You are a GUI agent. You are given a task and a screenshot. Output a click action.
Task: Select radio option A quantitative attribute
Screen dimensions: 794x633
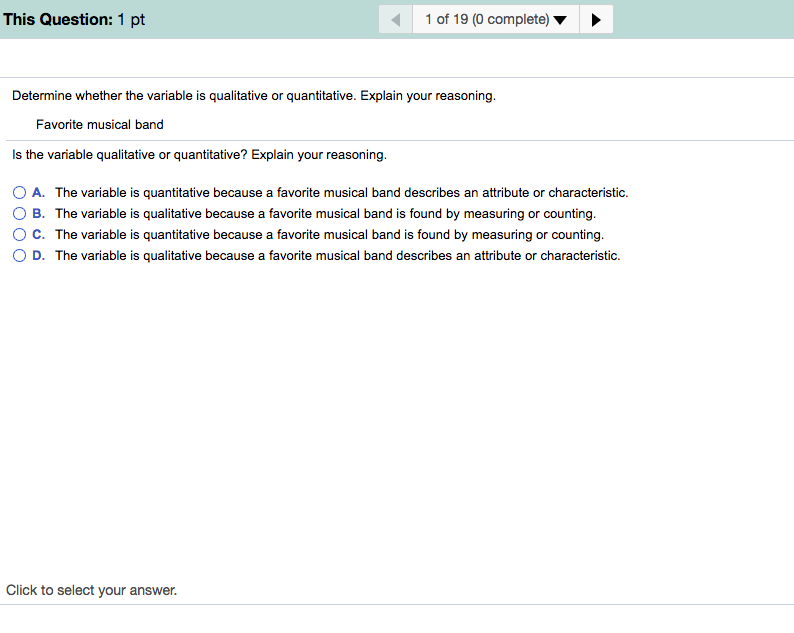click(19, 192)
